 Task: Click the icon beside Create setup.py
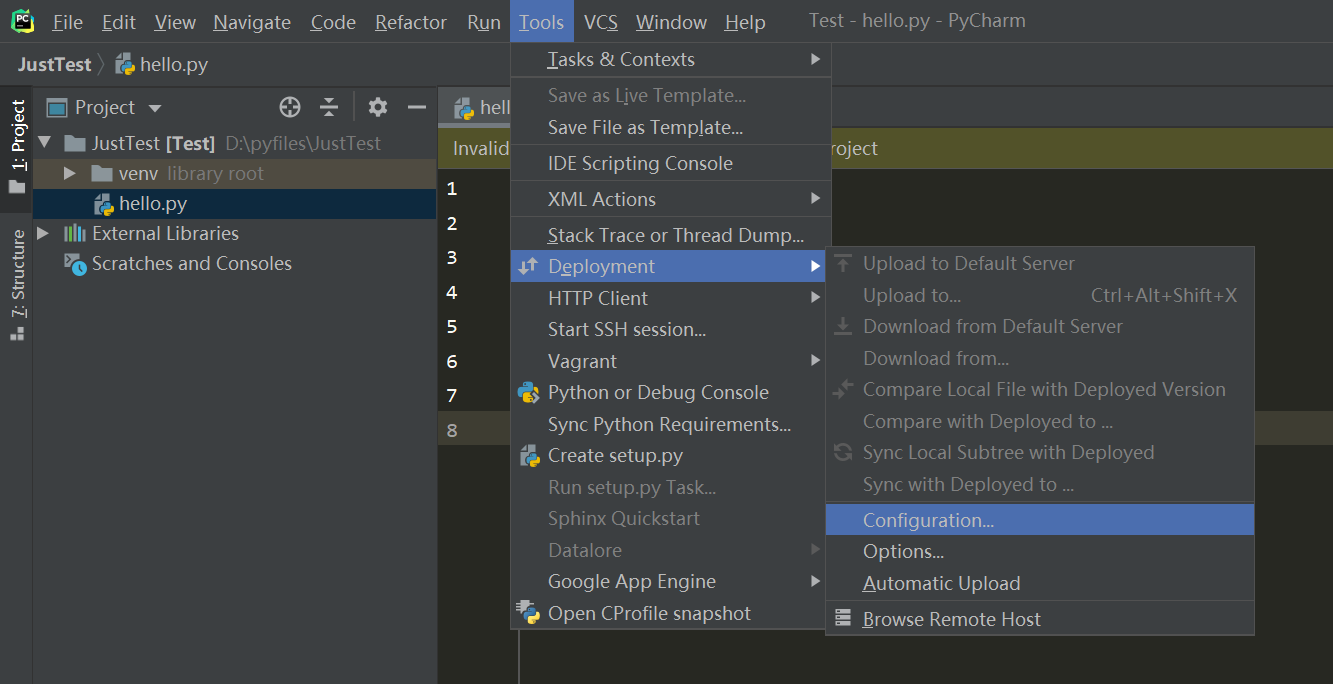point(529,456)
